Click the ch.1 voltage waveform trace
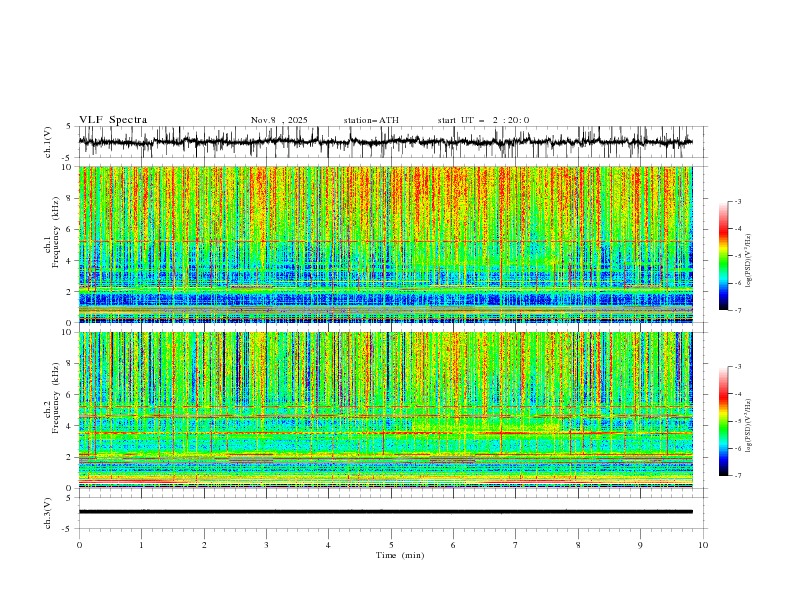 point(386,142)
